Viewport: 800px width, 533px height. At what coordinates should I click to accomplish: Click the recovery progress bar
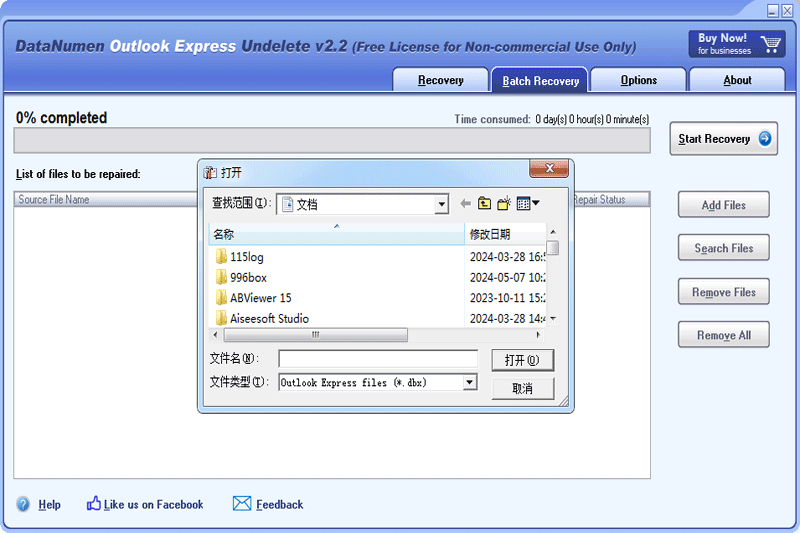(332, 140)
